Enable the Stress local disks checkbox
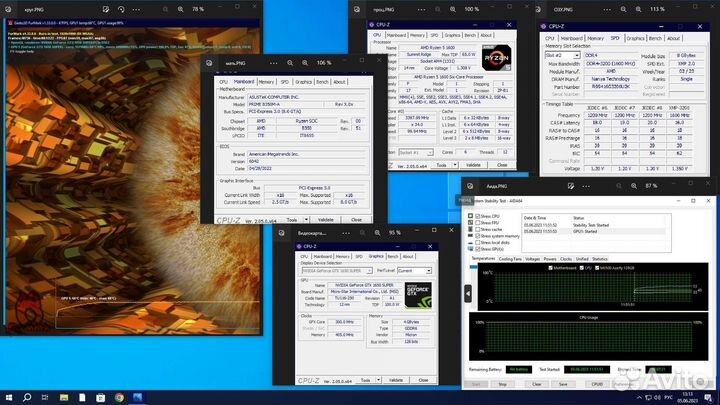Screen dimensions: 720x405 (x=478, y=242)
